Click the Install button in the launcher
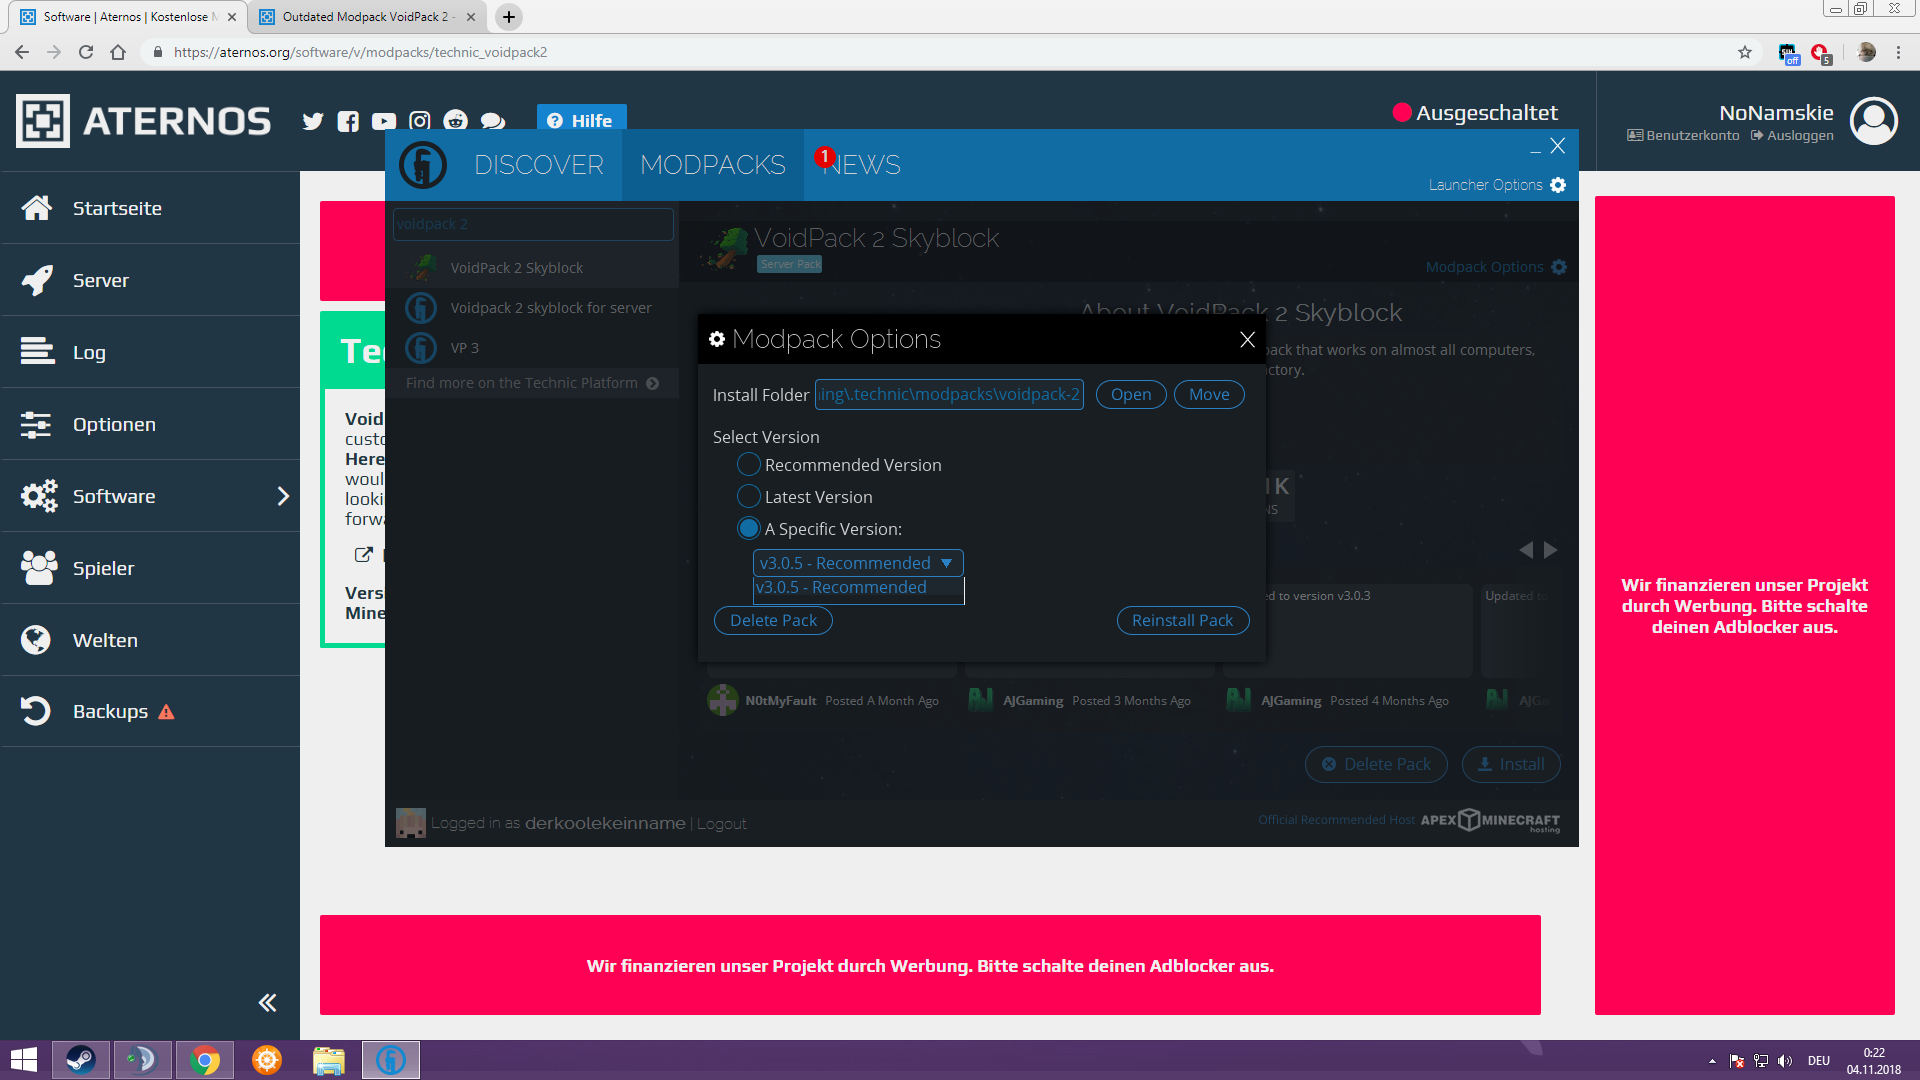This screenshot has width=1920, height=1080. pyautogui.click(x=1511, y=765)
